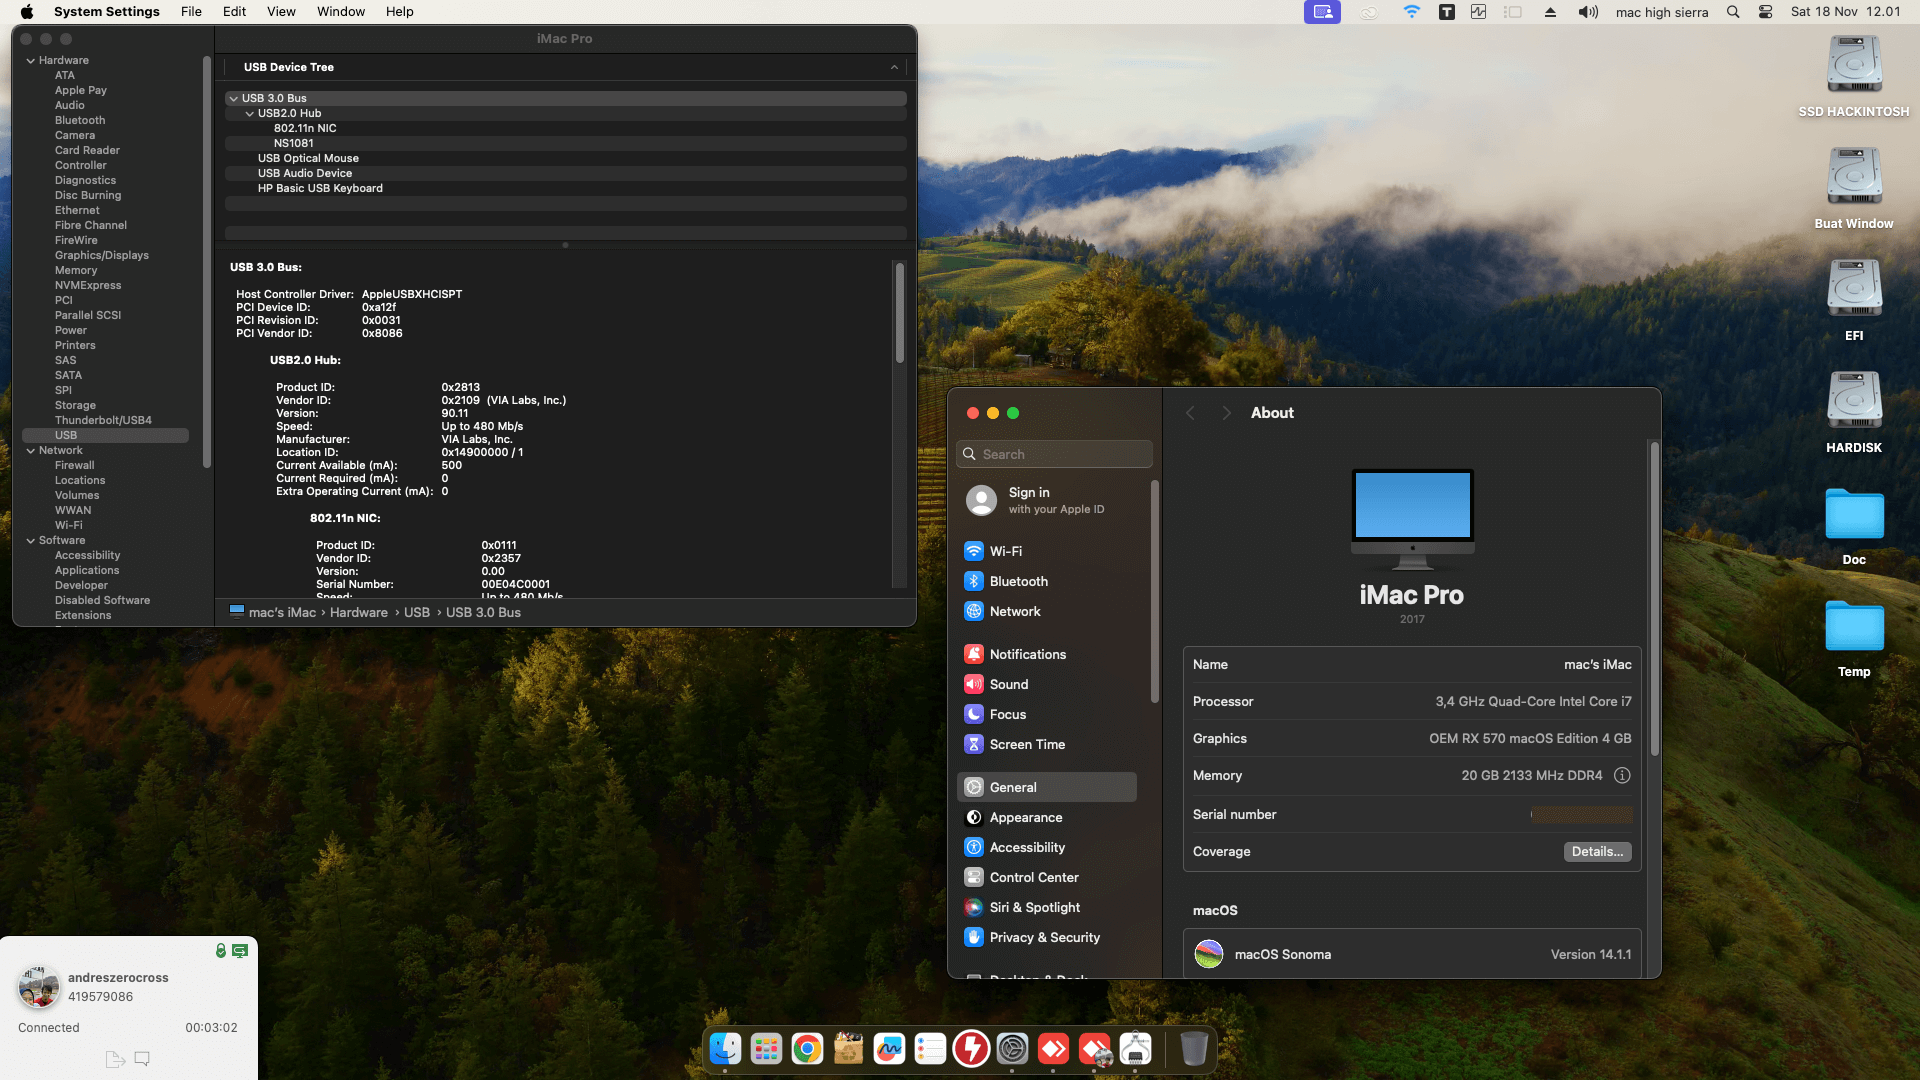Screen dimensions: 1920x1080
Task: Open the View menu
Action: pos(281,12)
